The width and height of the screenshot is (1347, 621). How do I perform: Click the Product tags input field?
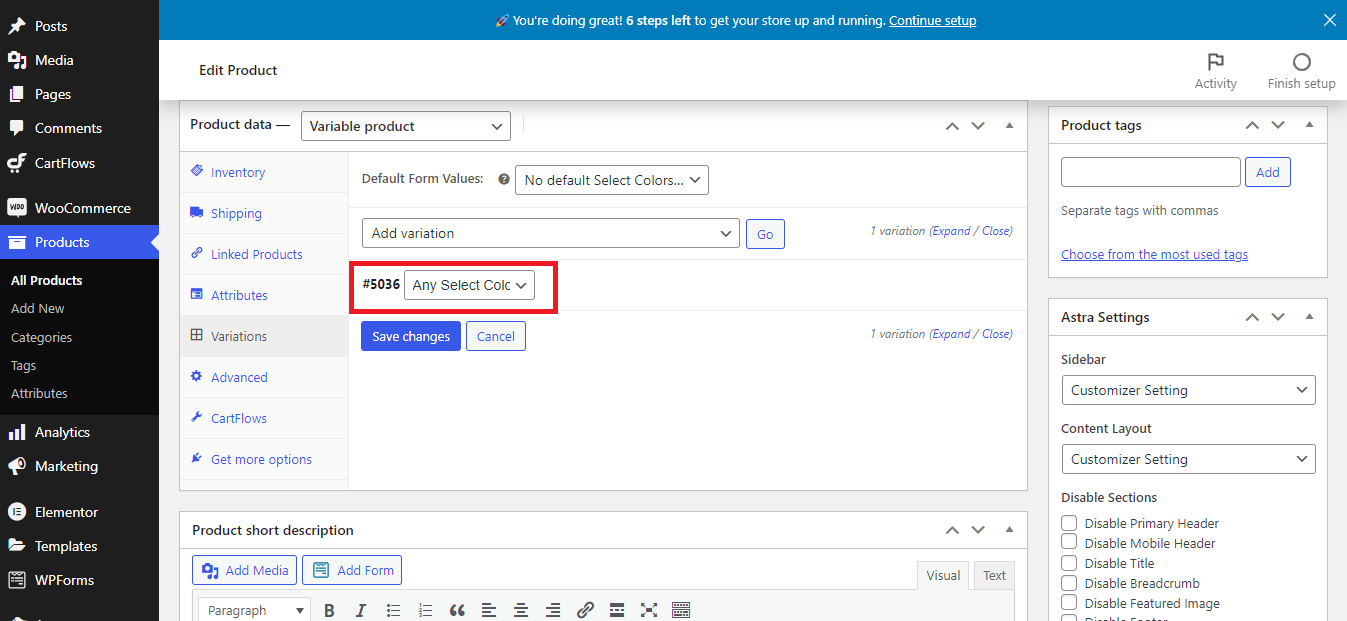[x=1150, y=172]
